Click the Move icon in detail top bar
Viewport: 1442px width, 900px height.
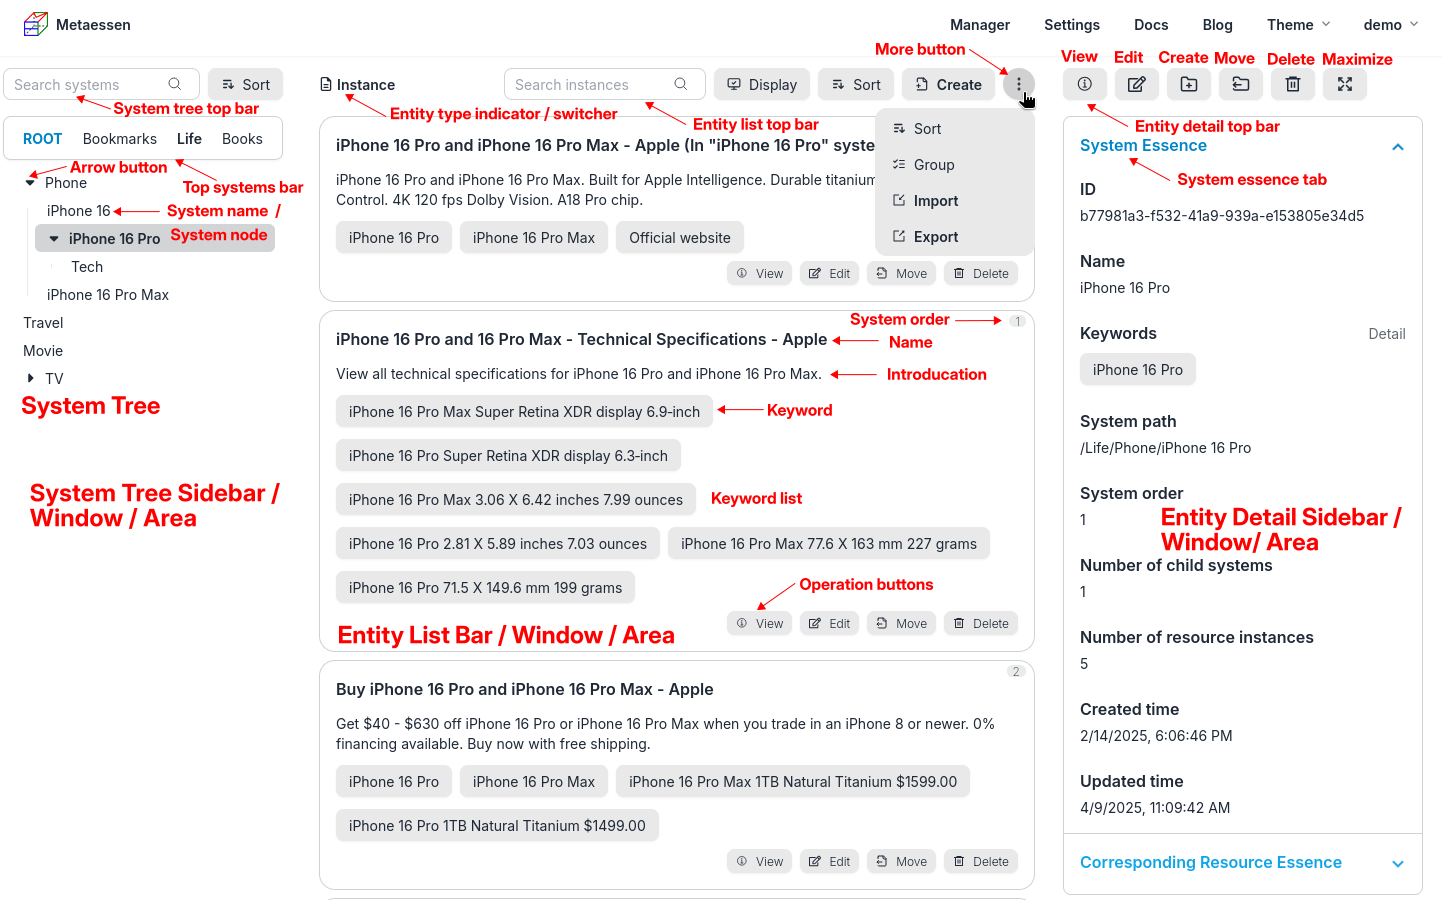pos(1240,85)
